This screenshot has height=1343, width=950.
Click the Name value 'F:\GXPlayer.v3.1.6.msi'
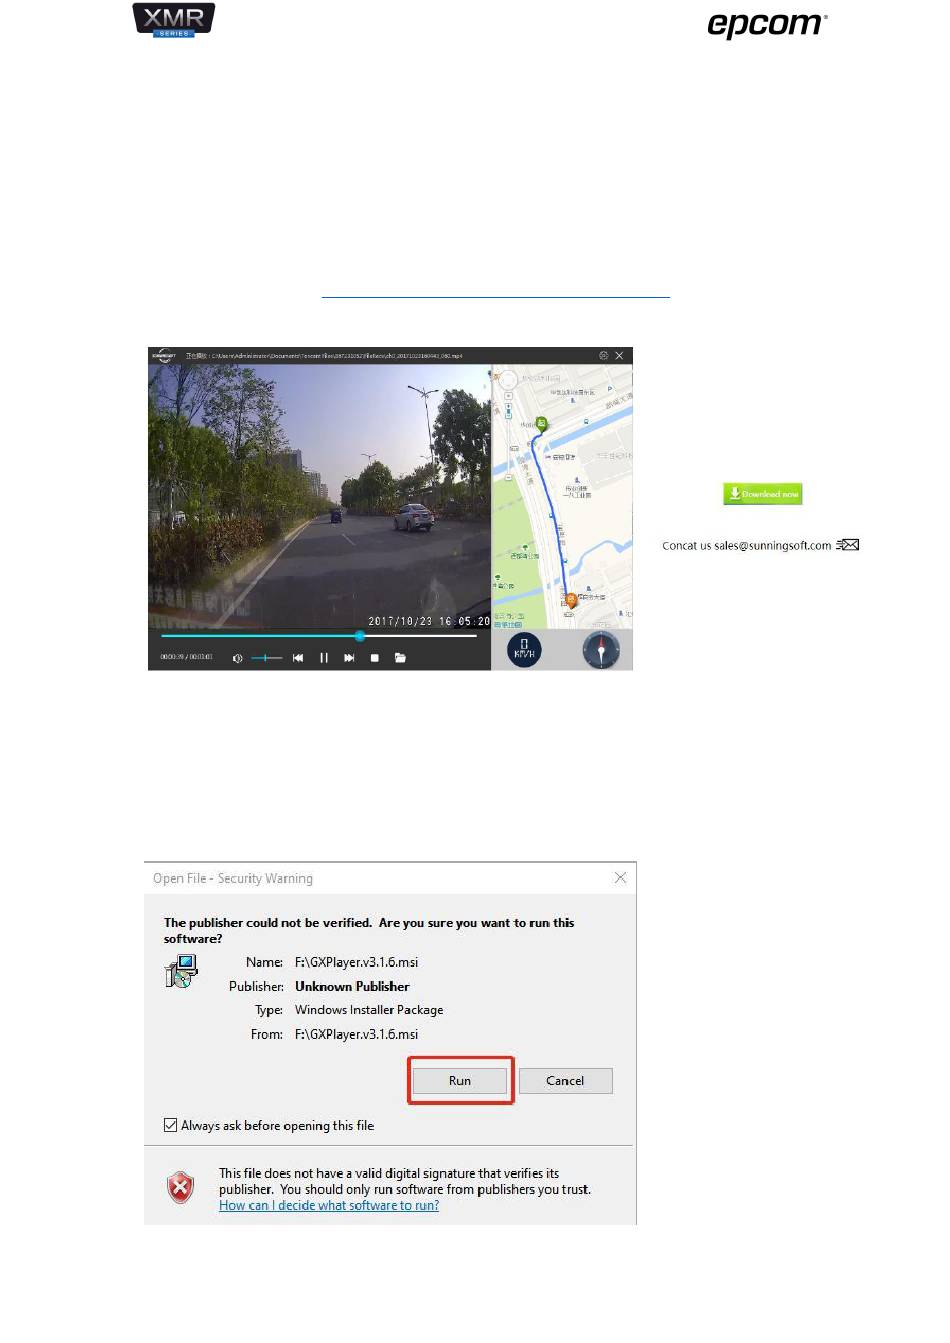click(357, 962)
